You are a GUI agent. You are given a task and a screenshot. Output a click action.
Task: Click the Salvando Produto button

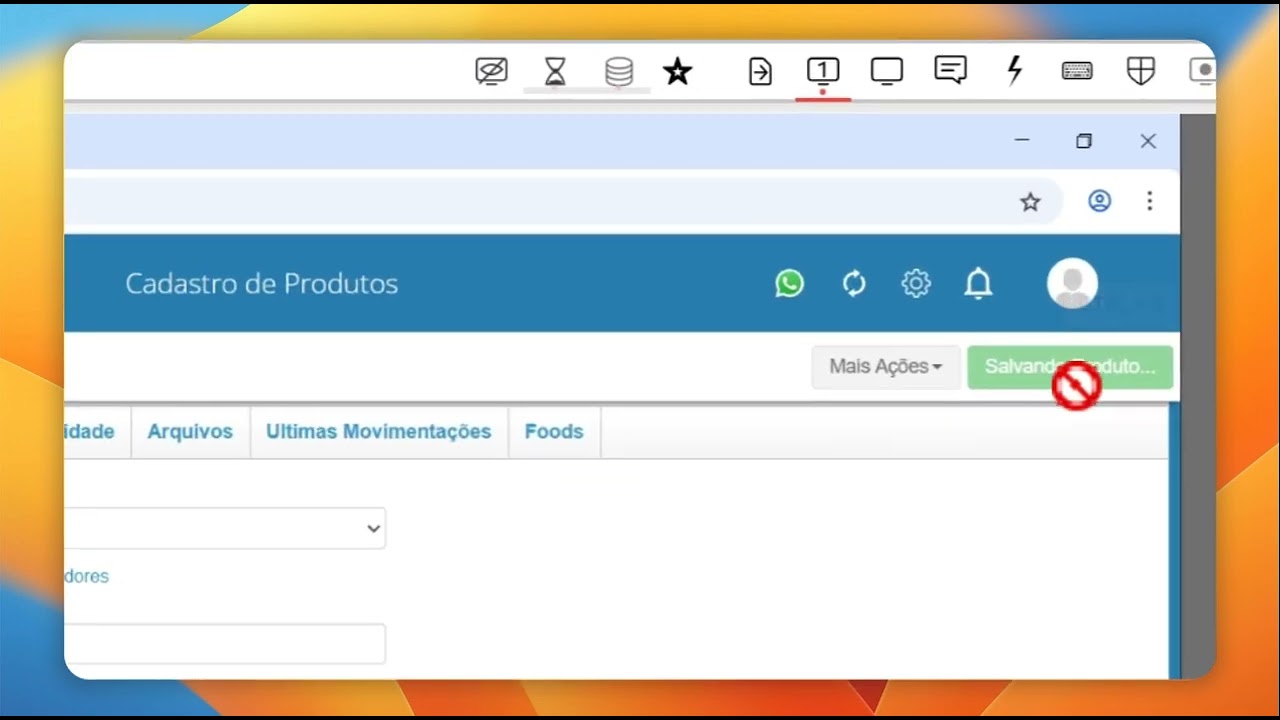coord(1070,367)
